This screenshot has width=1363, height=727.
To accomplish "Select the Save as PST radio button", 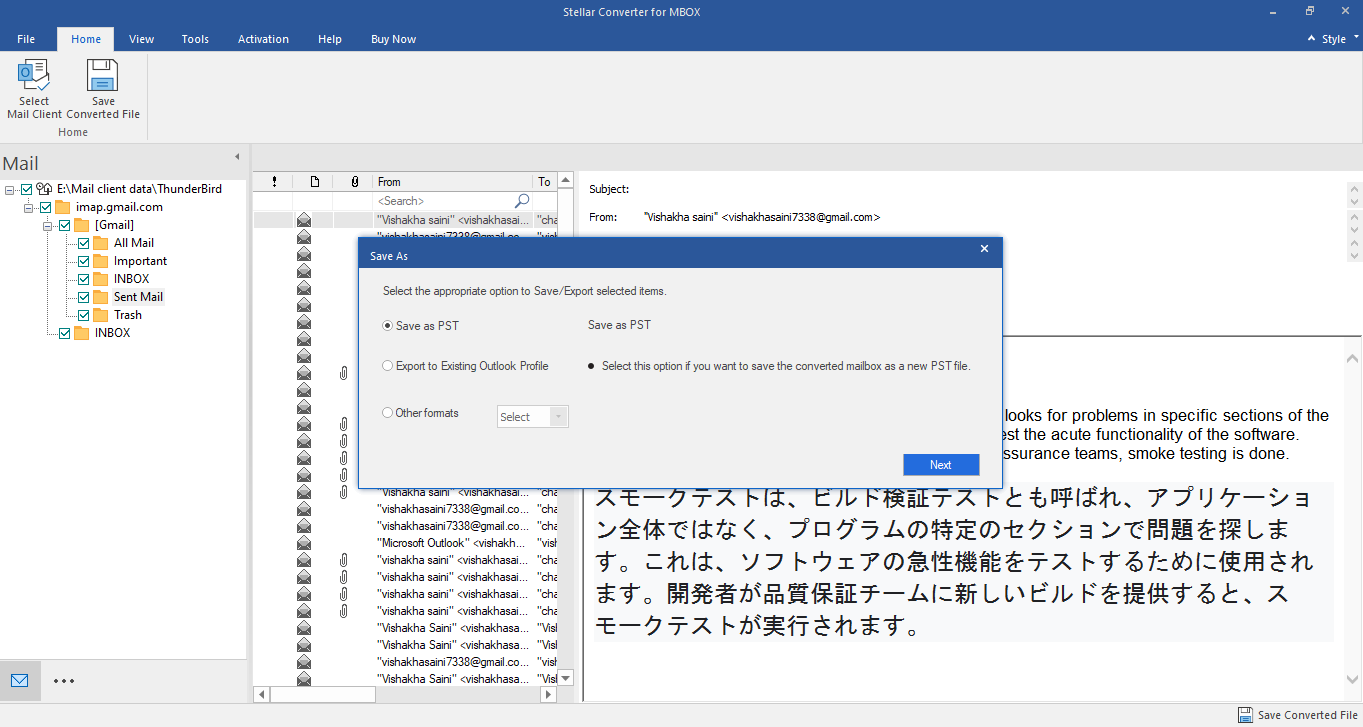I will pyautogui.click(x=388, y=326).
